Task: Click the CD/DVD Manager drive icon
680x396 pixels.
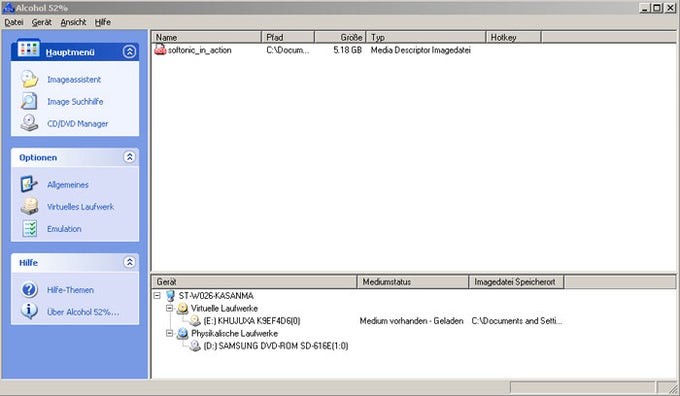Action: [x=29, y=123]
